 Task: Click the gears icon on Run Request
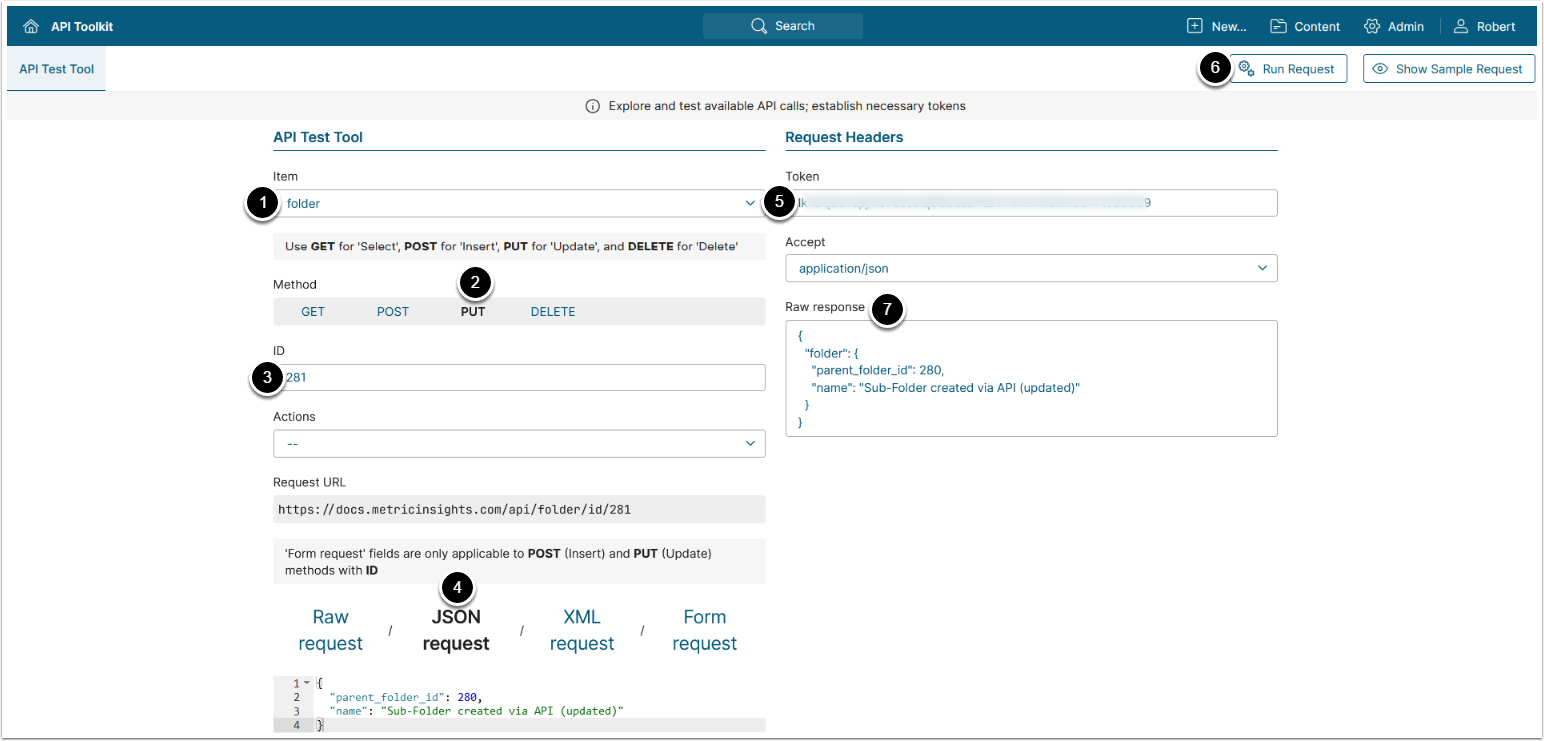1246,68
